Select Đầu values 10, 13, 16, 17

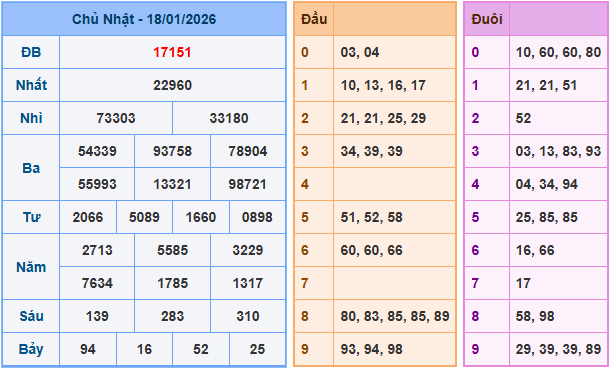coord(383,85)
